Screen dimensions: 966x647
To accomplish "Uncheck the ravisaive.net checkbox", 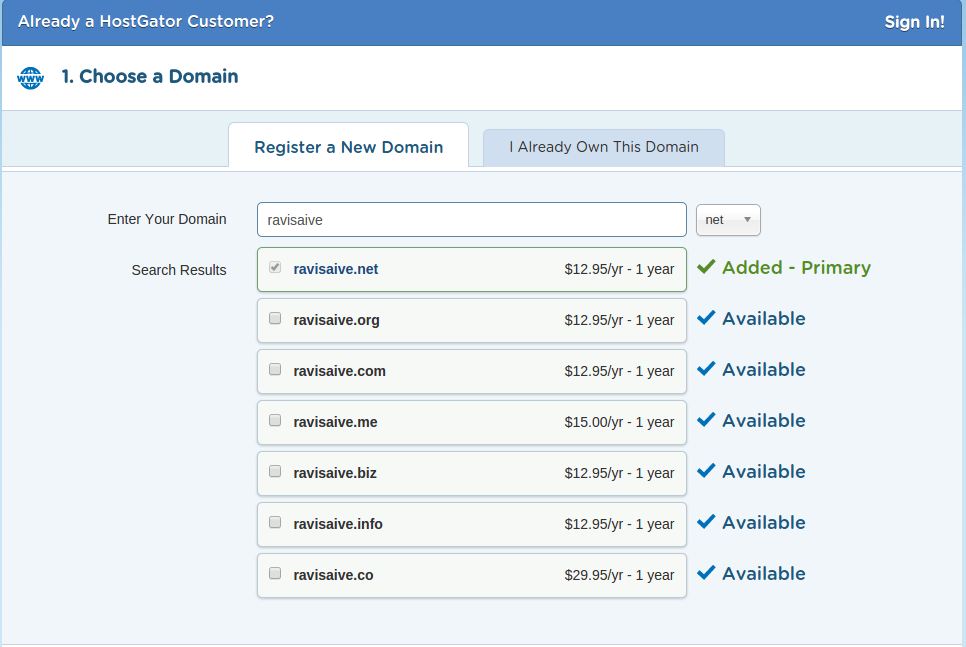I will tap(275, 268).
